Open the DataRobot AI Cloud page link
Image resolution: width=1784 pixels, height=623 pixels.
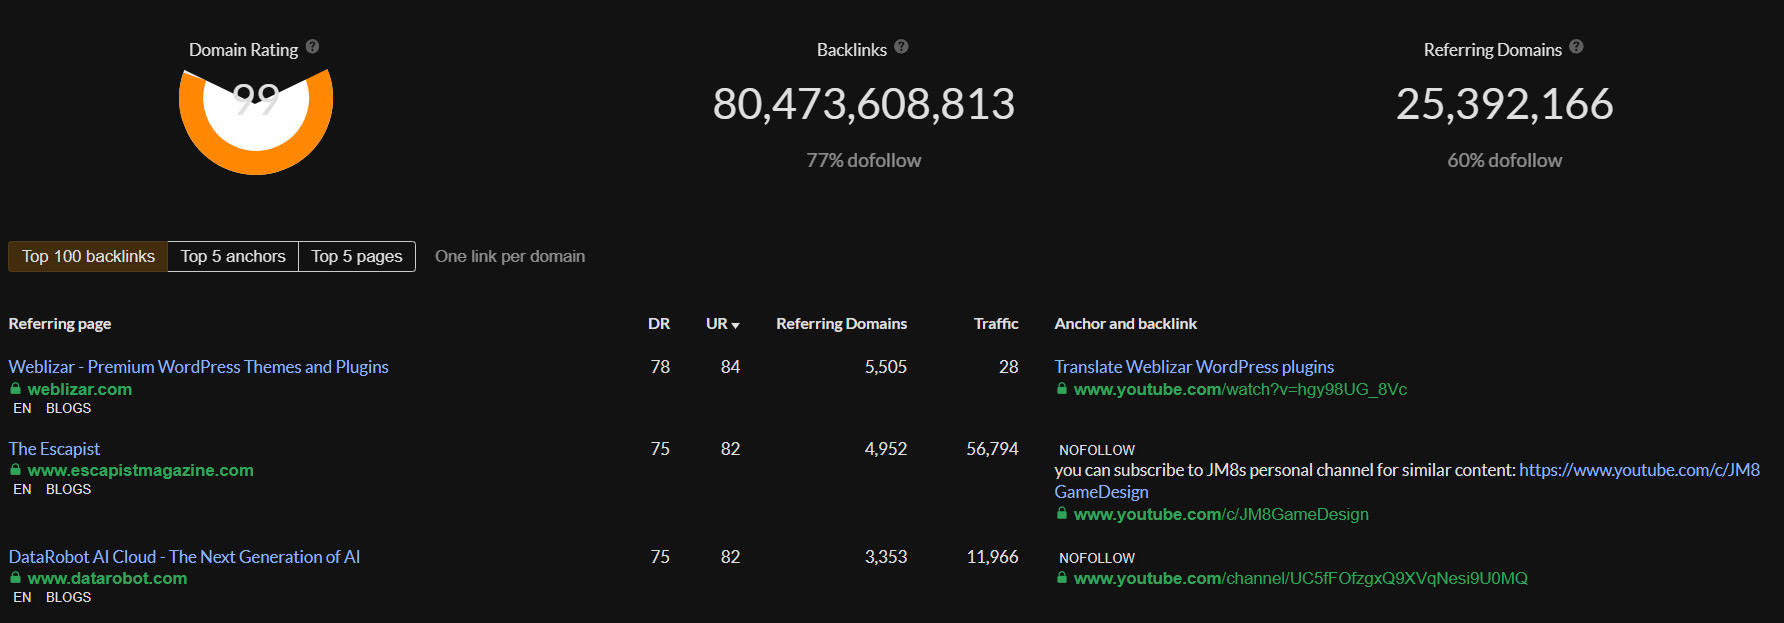click(185, 557)
